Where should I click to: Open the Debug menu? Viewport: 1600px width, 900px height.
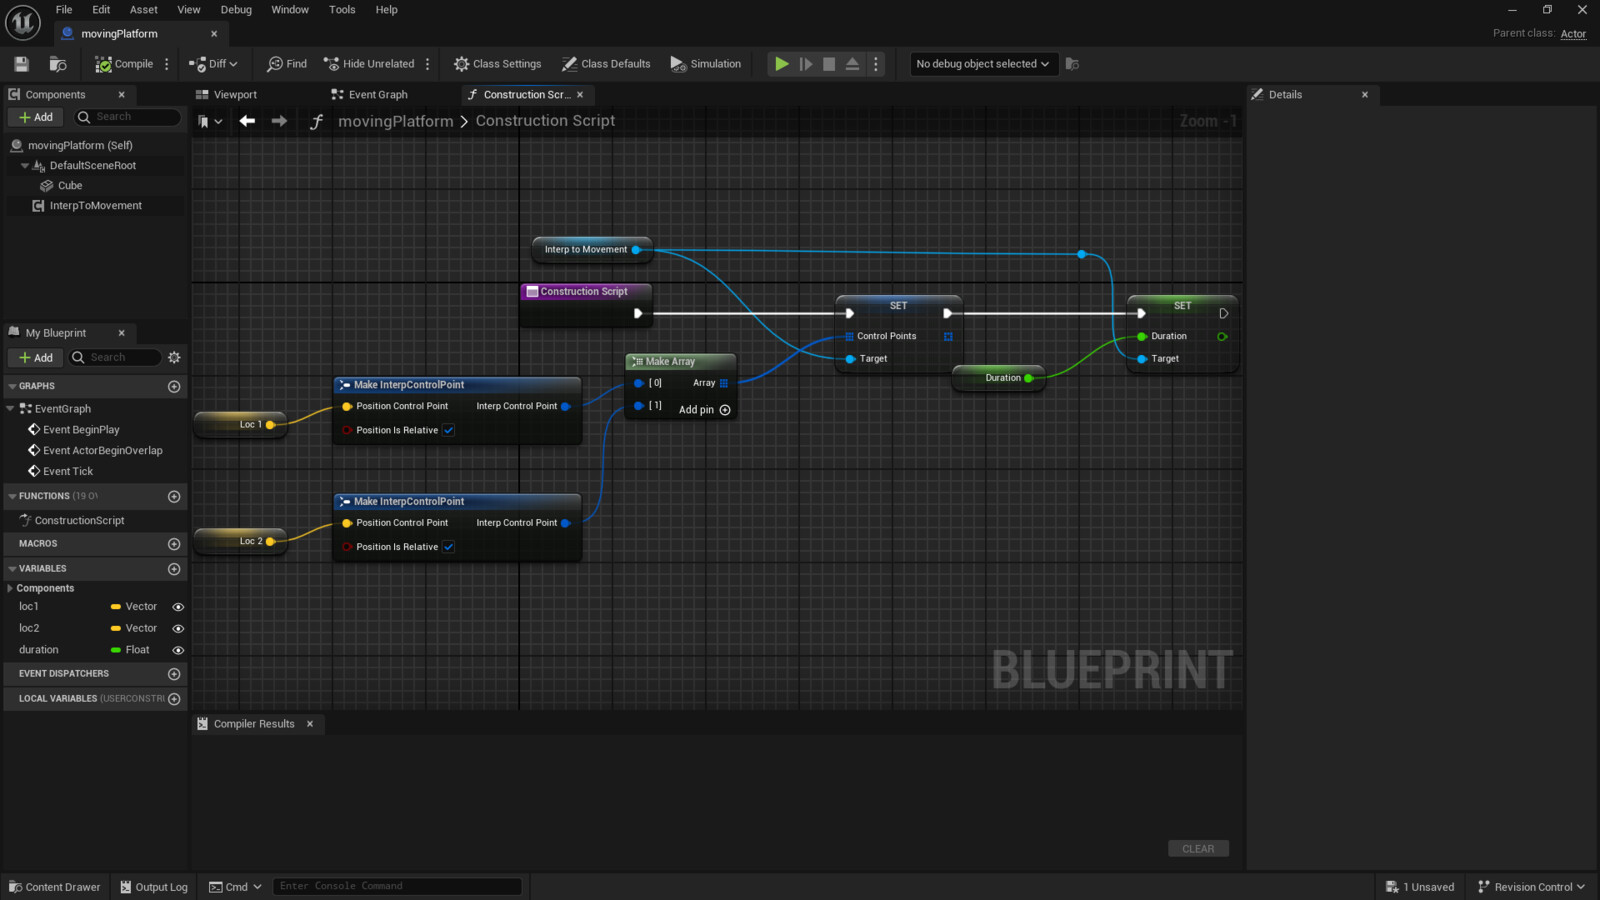(236, 10)
